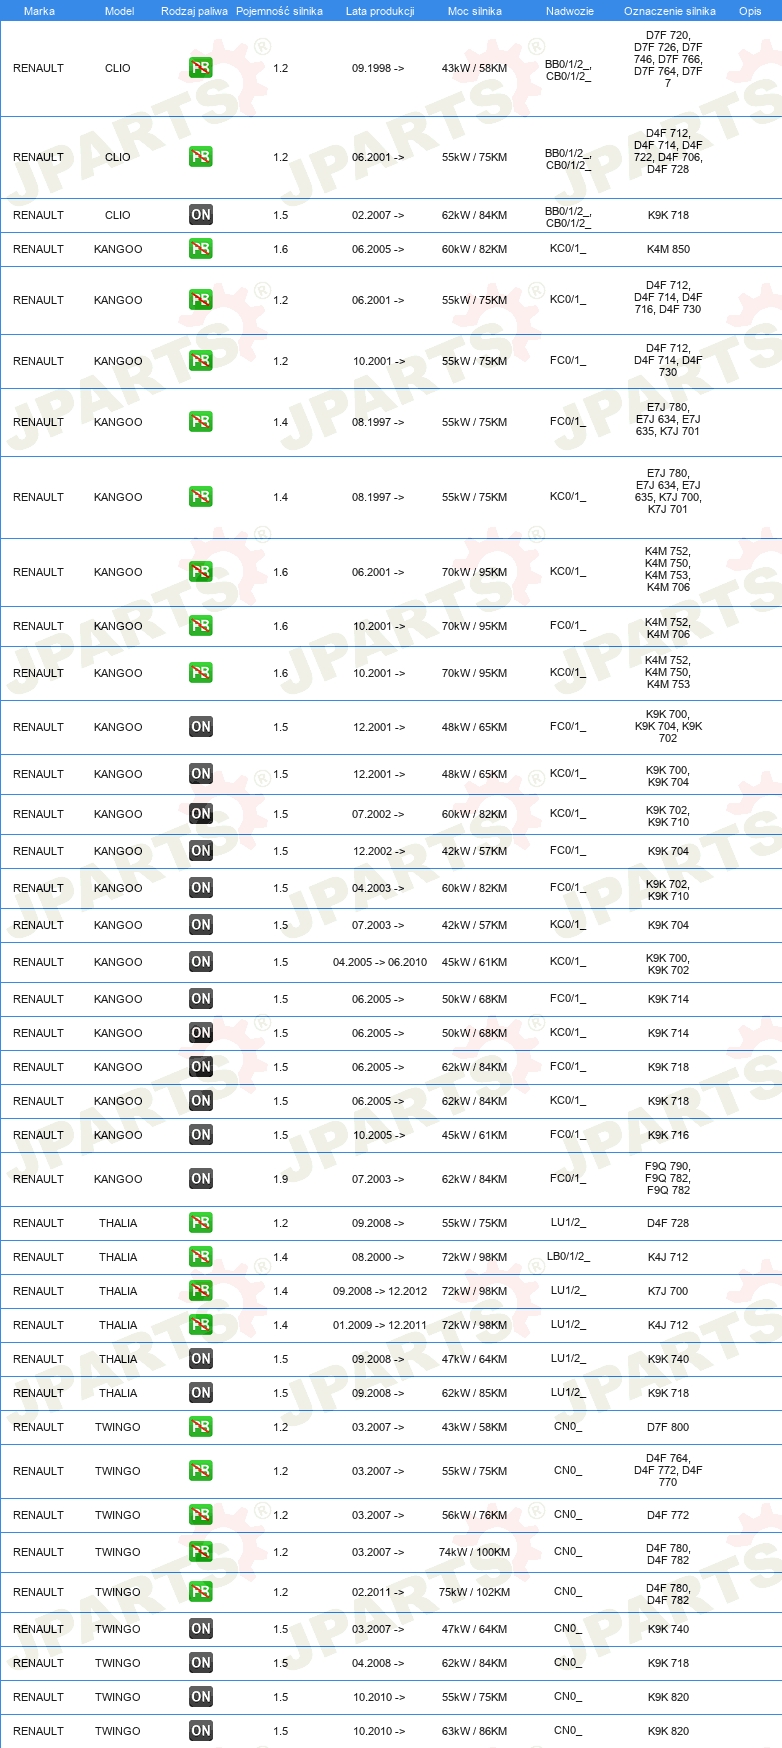Viewport: 782px width, 1748px height.
Task: Click ON icon for Kangoo K9K 716 row
Action: click(201, 1135)
